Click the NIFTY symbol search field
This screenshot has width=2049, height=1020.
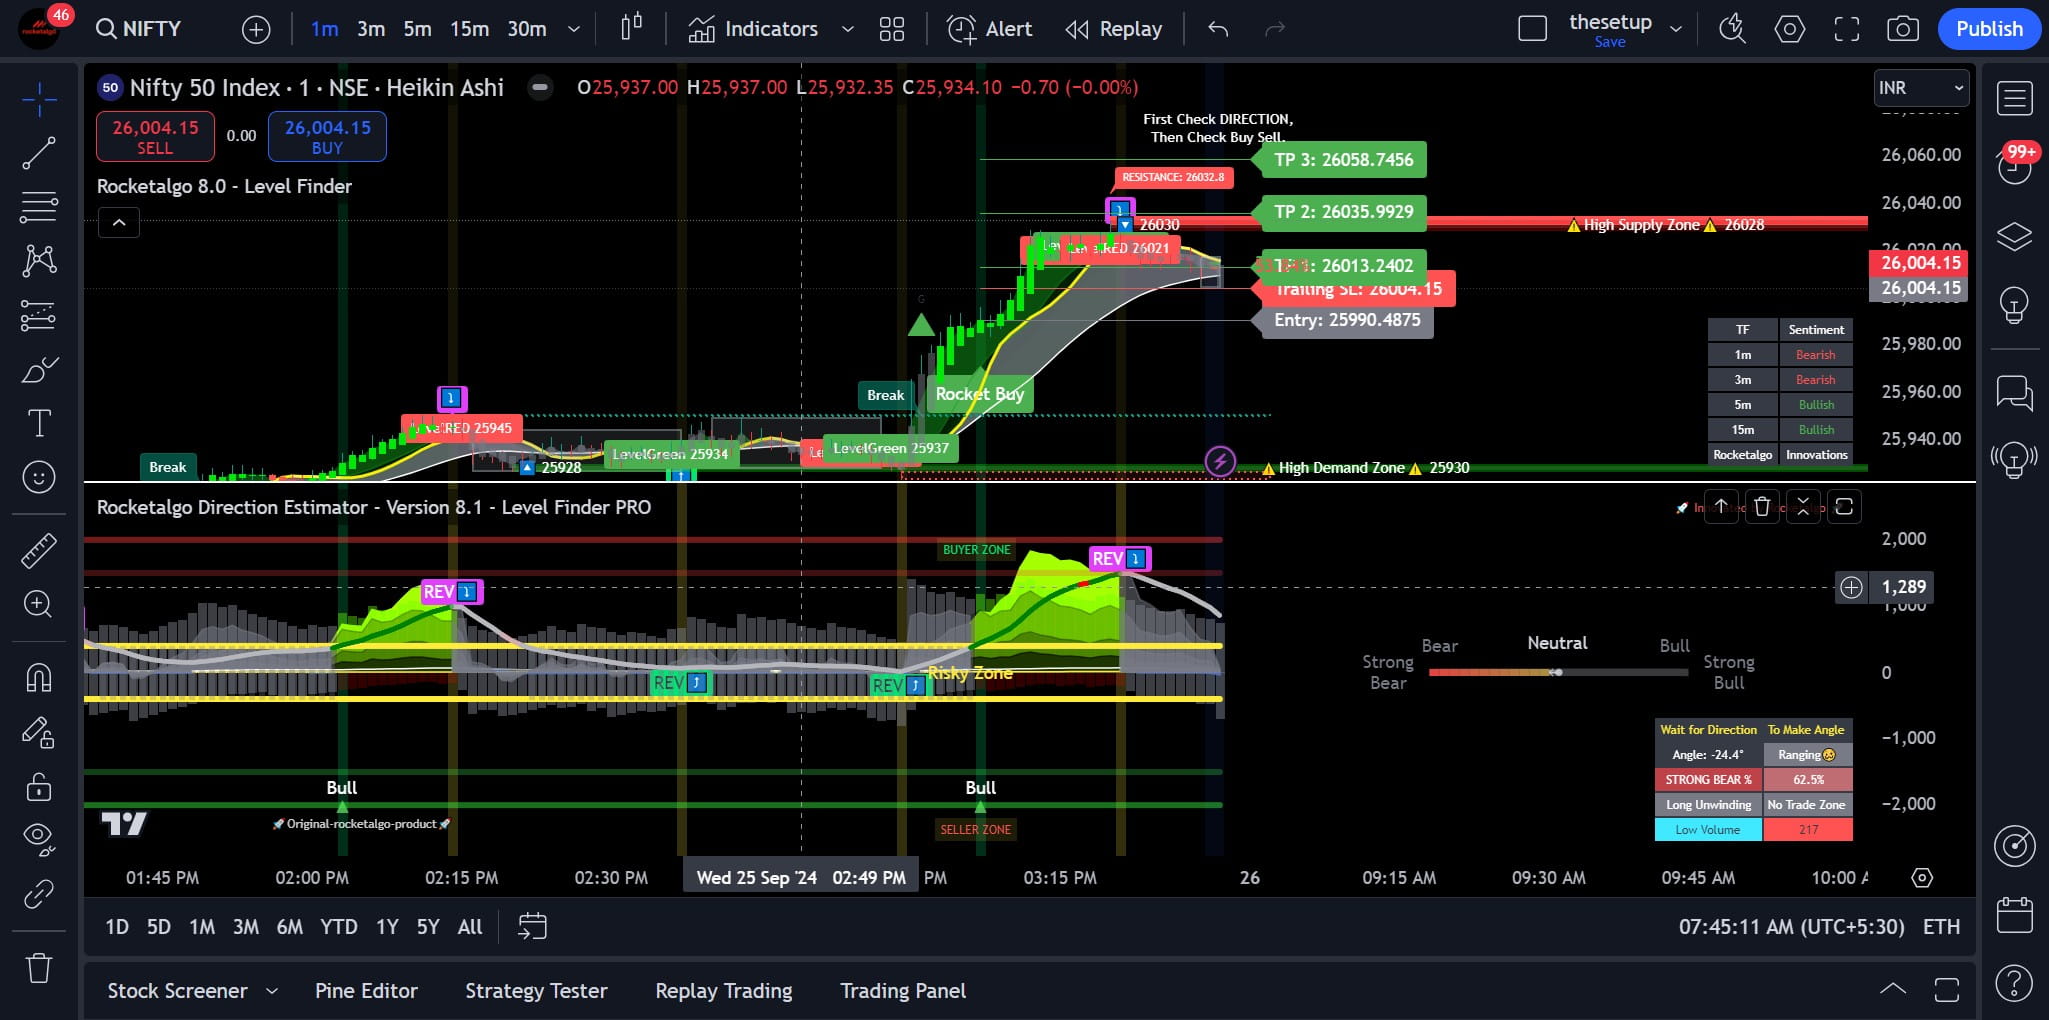pyautogui.click(x=140, y=29)
